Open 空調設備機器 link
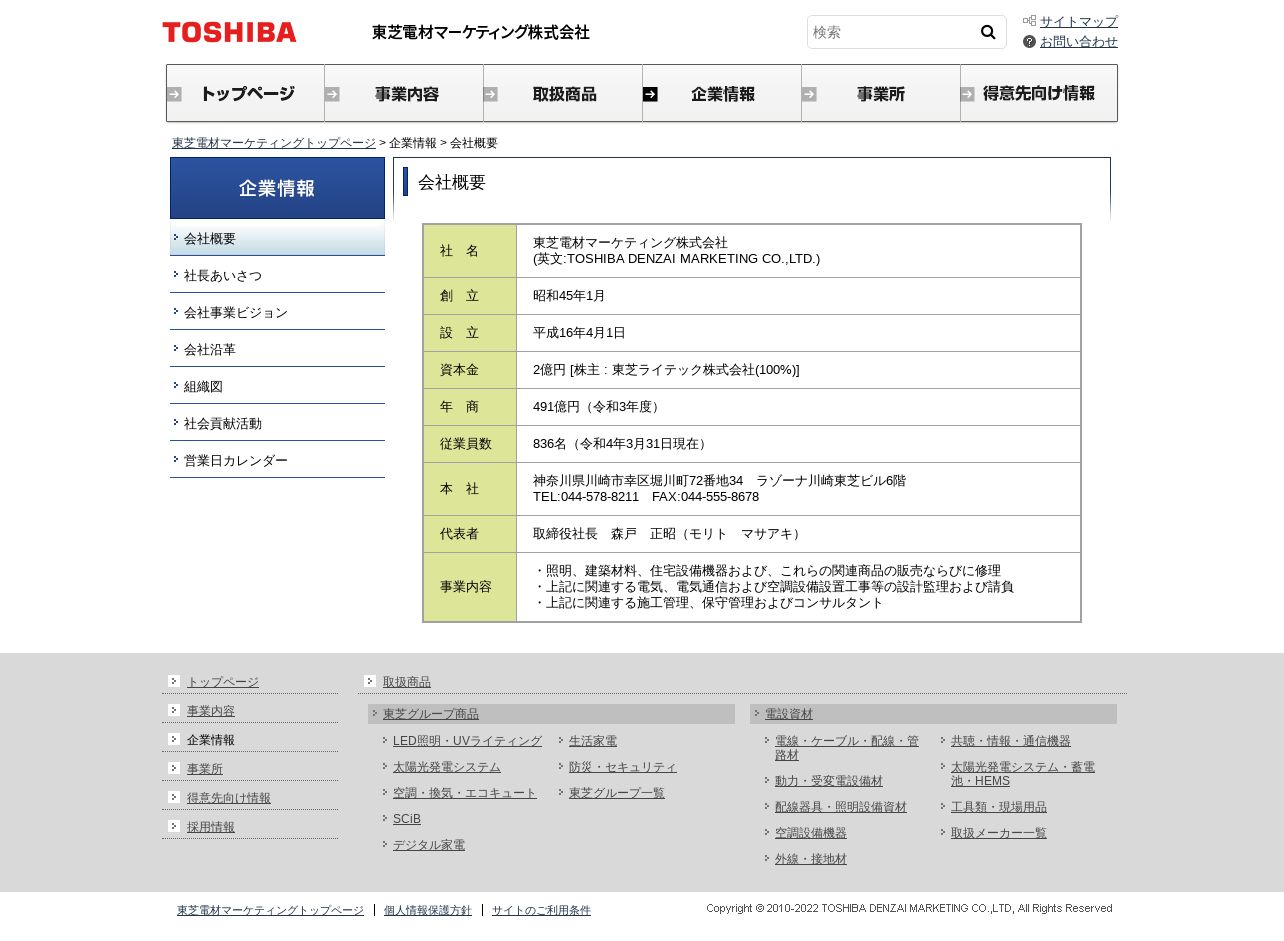Image resolution: width=1284 pixels, height=941 pixels. (811, 833)
